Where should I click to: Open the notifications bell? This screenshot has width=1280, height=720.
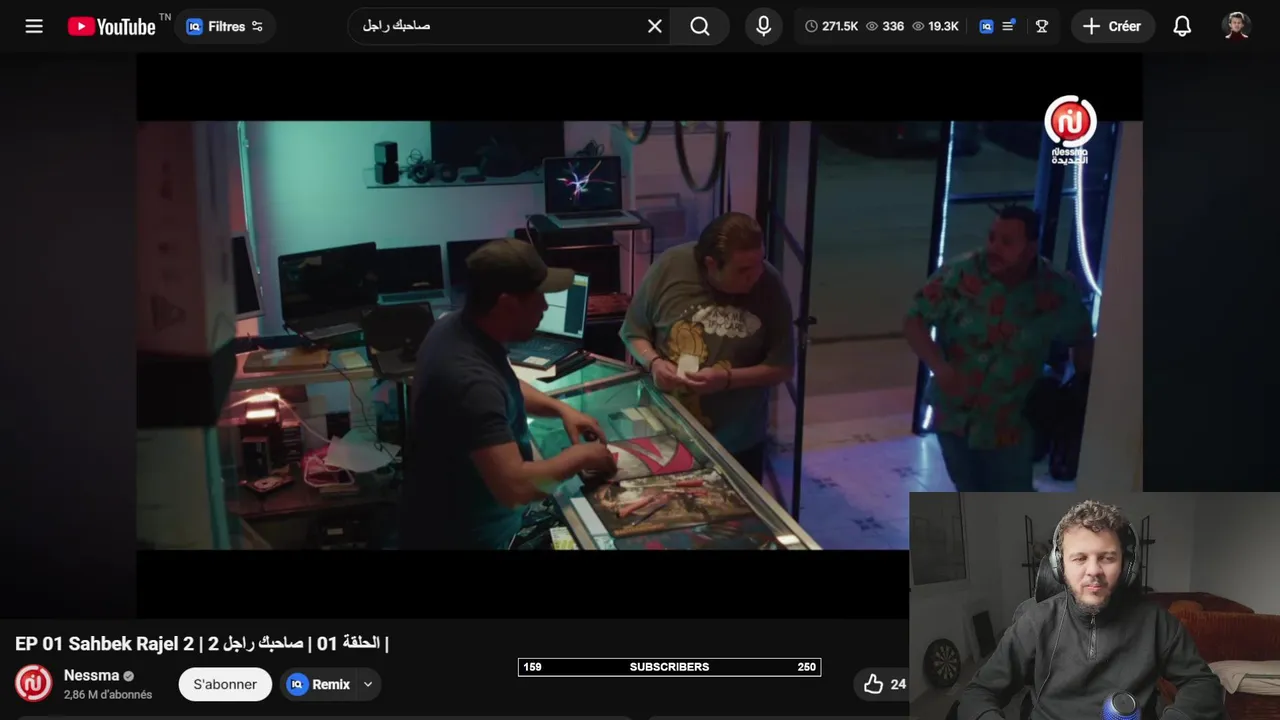coord(1182,26)
